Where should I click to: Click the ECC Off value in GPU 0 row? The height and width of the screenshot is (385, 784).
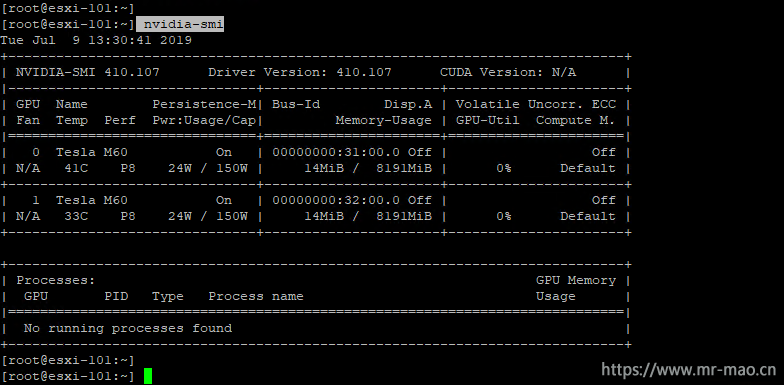(604, 152)
